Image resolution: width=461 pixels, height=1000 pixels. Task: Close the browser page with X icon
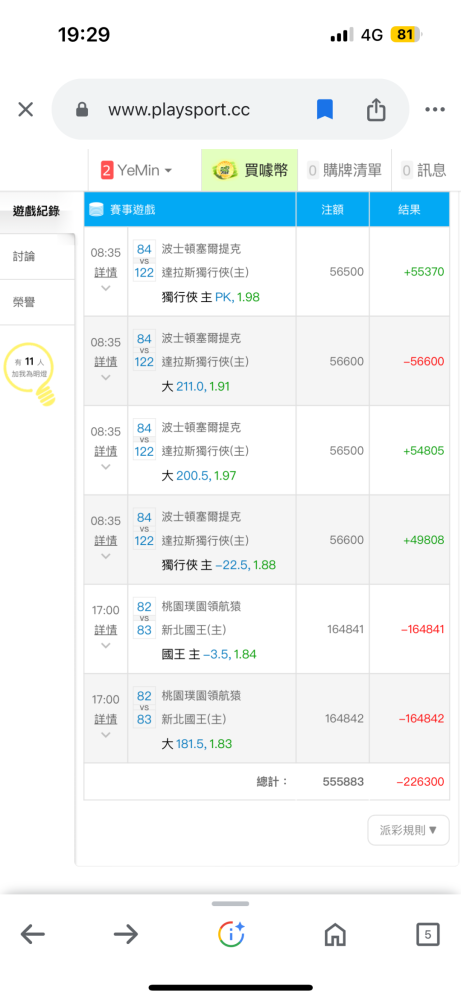pyautogui.click(x=26, y=110)
